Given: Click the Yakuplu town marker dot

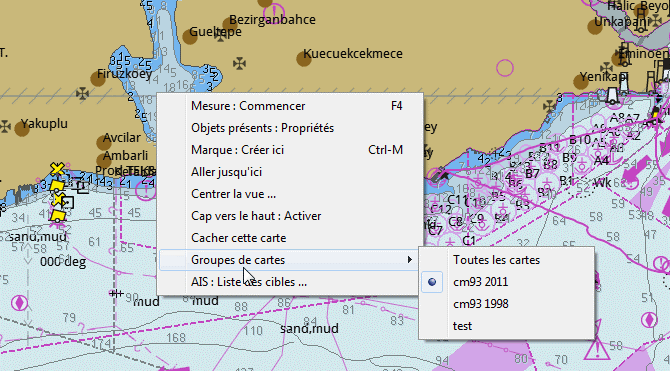Looking at the screenshot, I should pos(22,129).
